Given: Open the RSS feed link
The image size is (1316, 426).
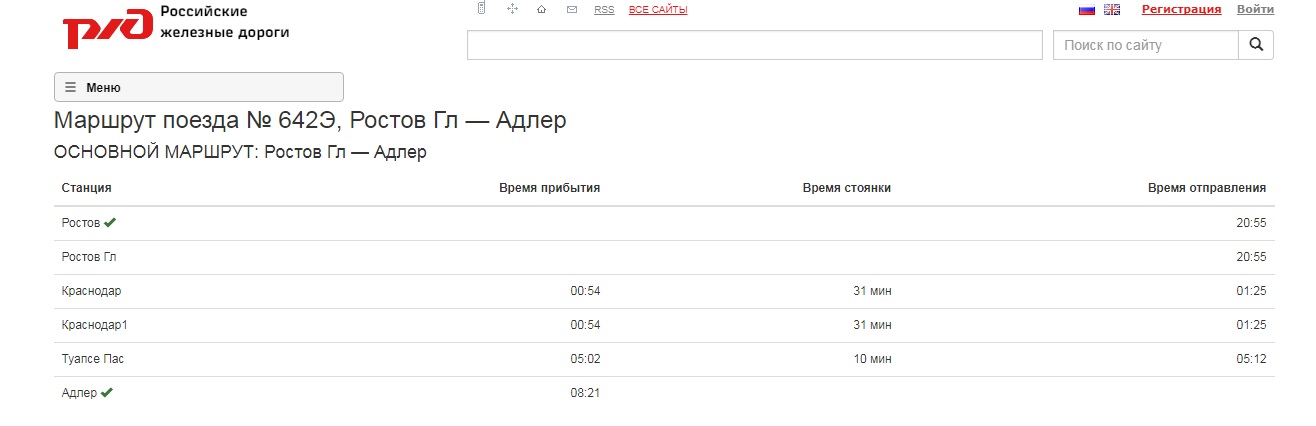Looking at the screenshot, I should point(604,10).
